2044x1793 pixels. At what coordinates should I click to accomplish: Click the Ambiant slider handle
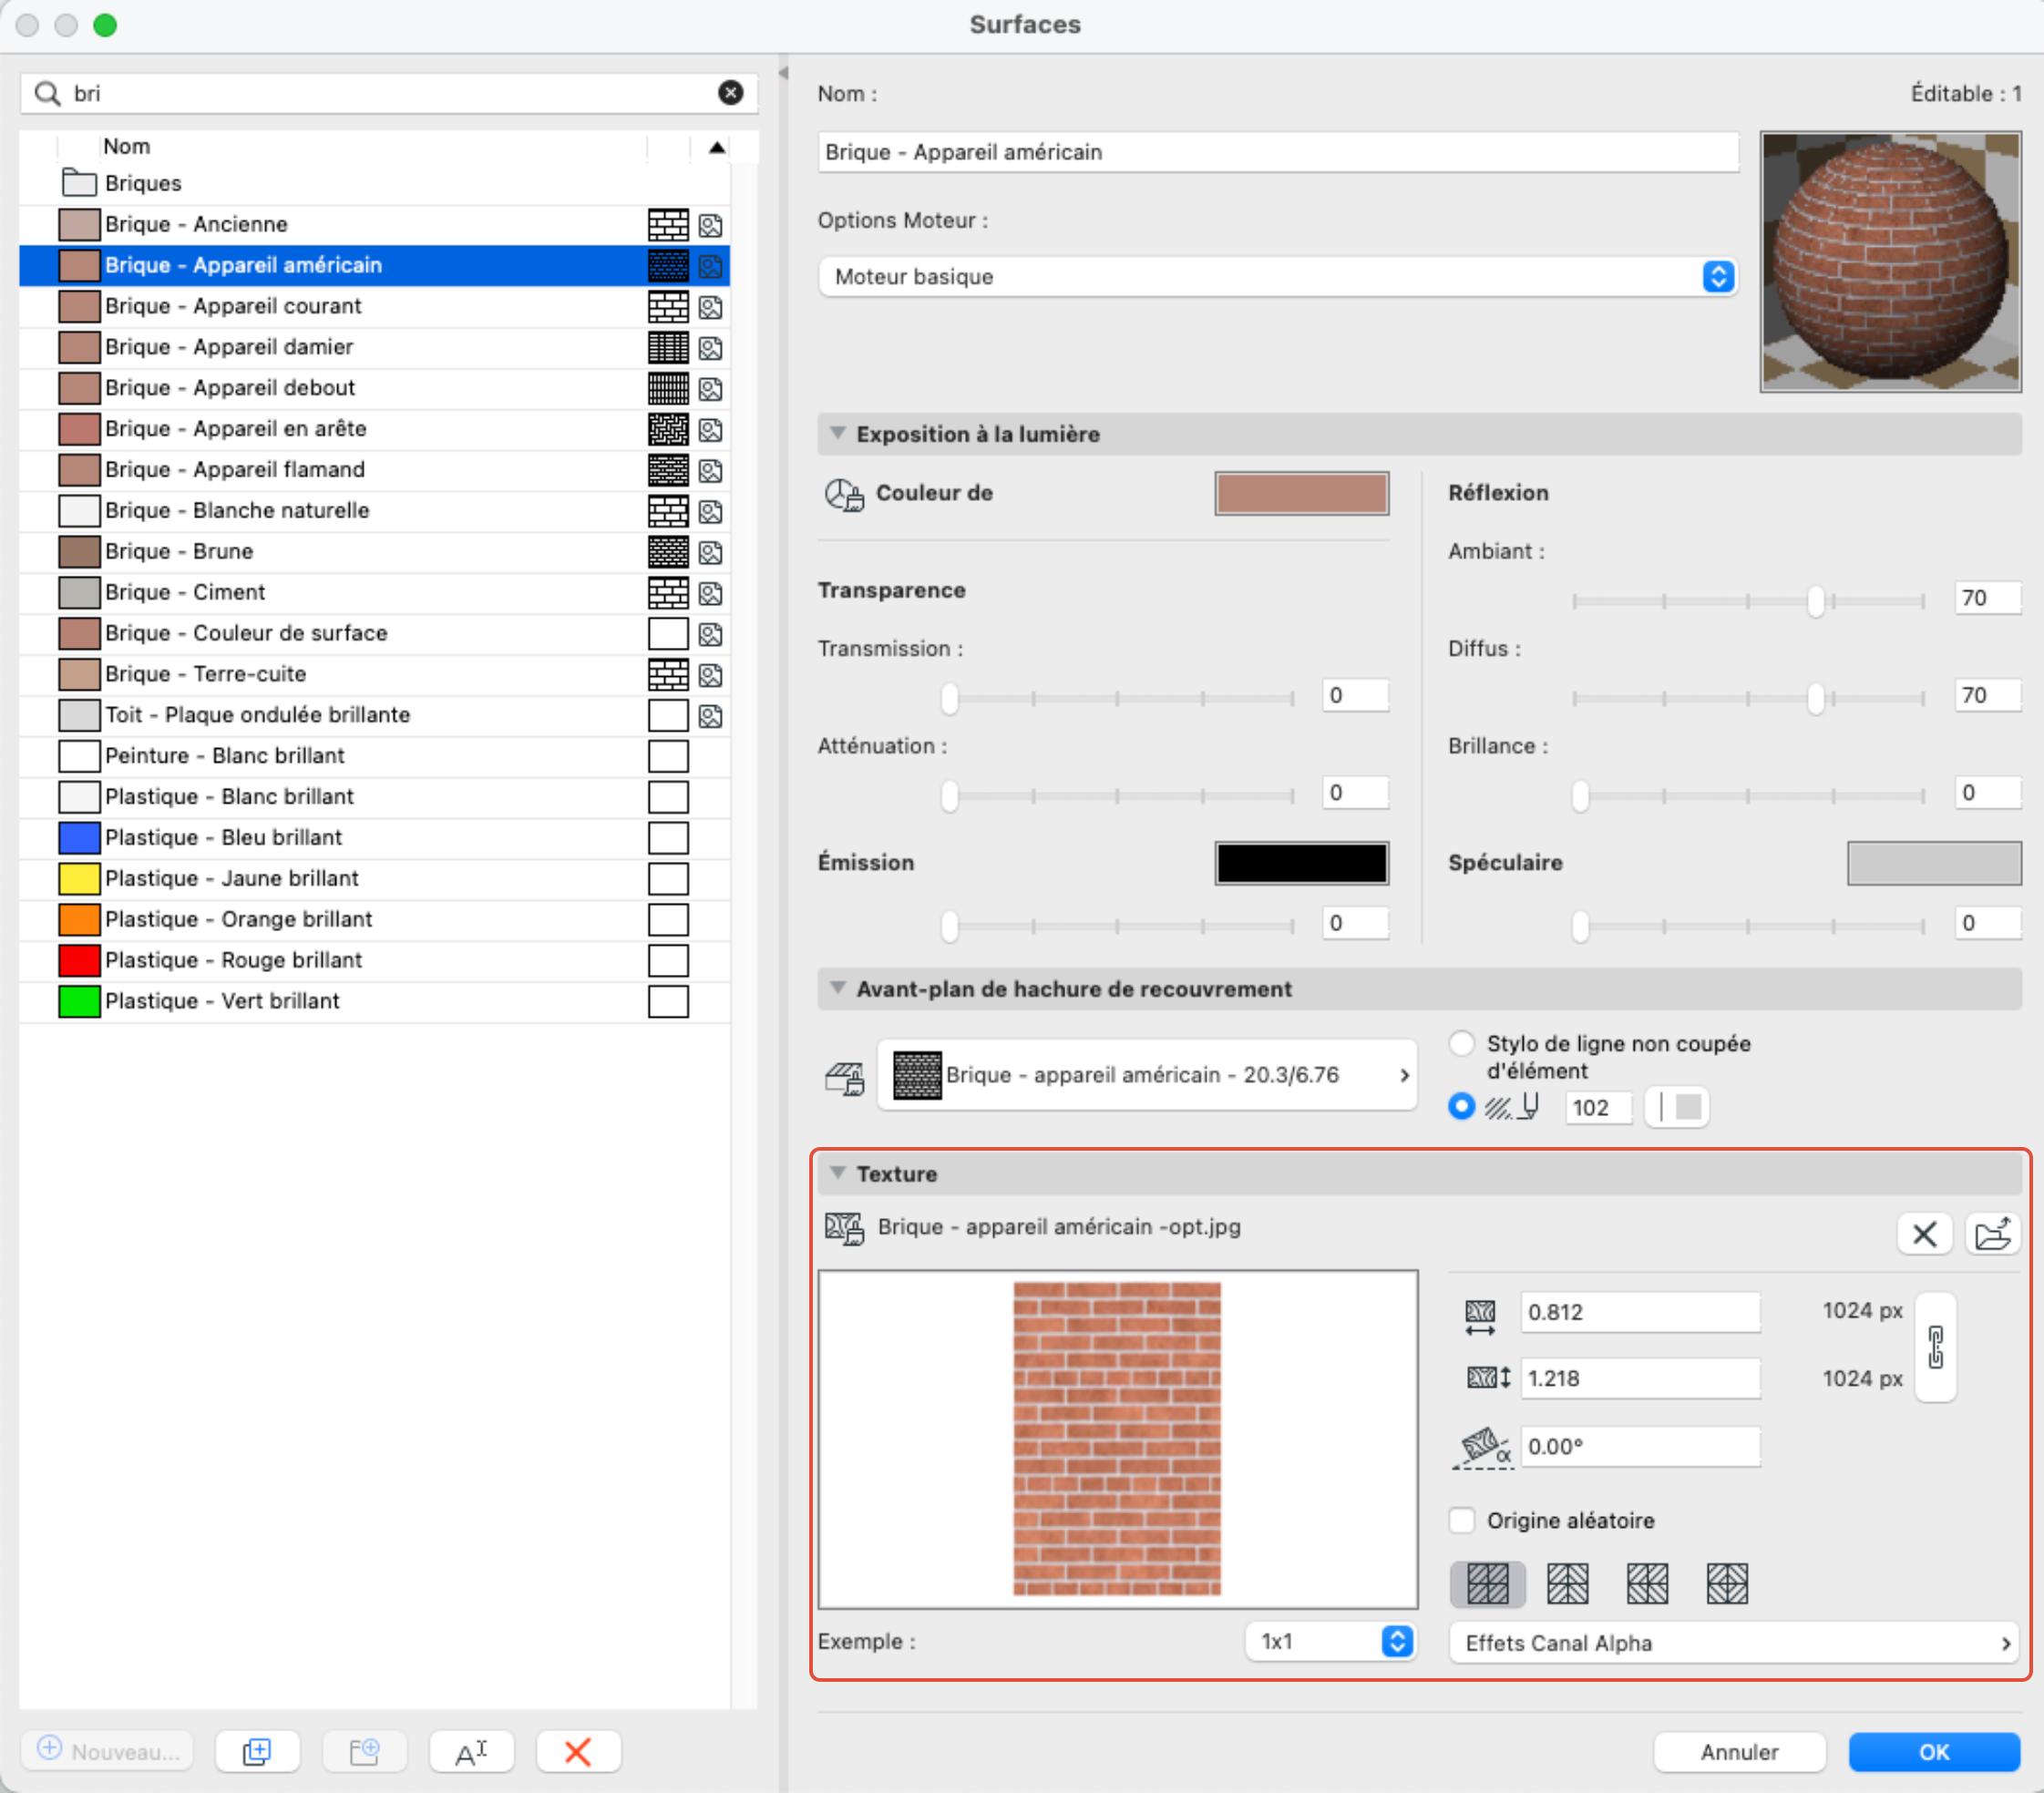(x=1815, y=600)
